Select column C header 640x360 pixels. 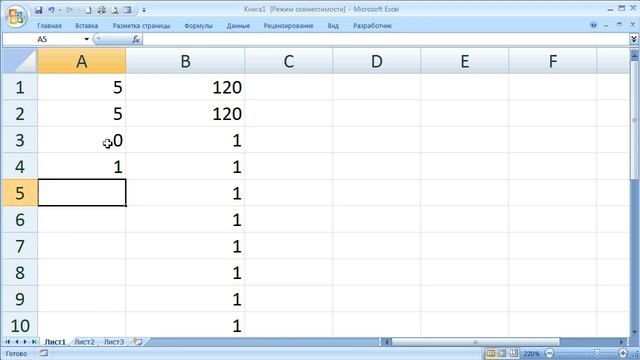coord(289,61)
